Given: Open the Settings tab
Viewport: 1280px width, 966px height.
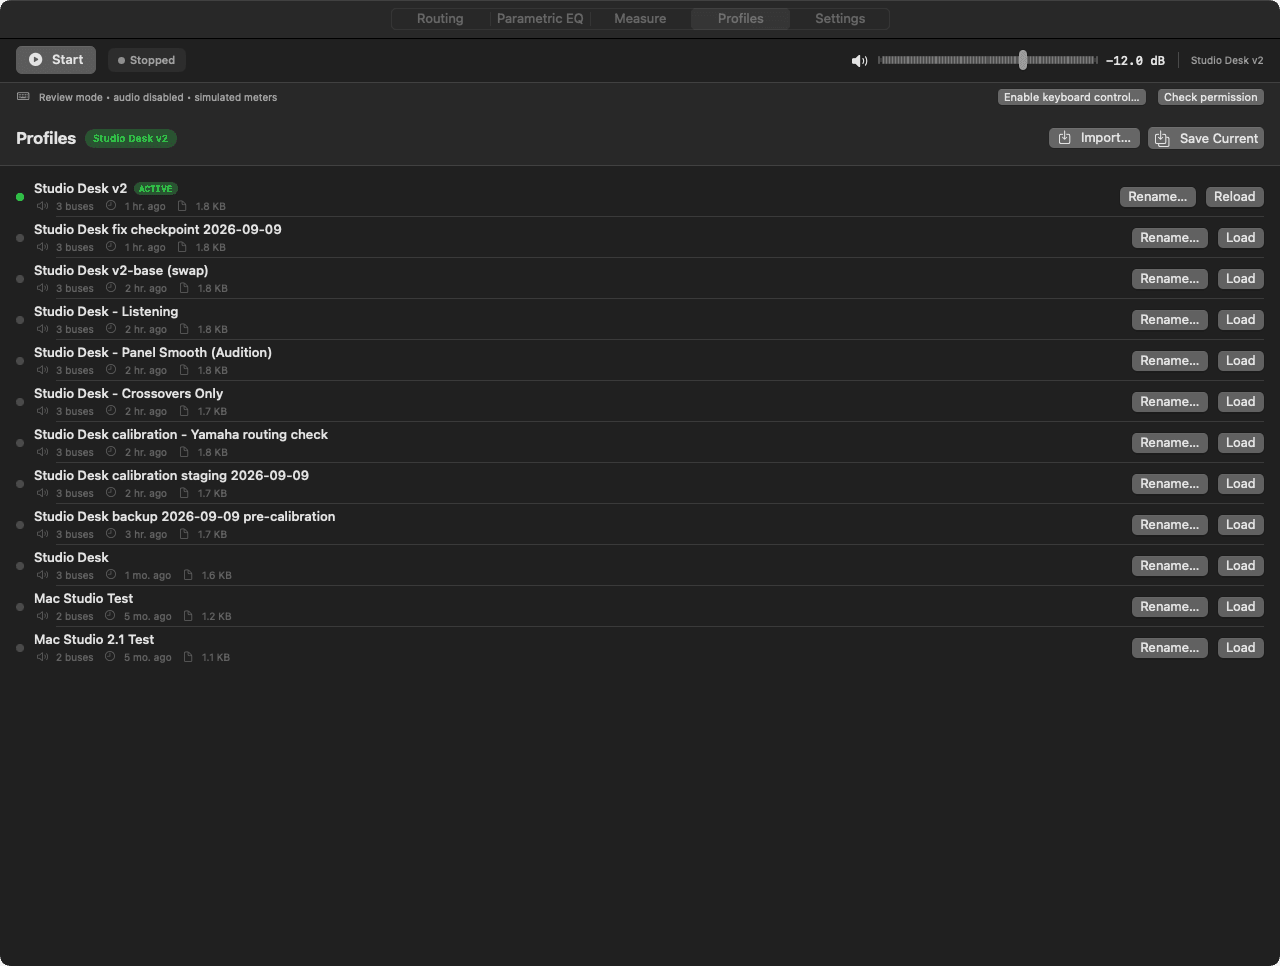Looking at the screenshot, I should (x=840, y=19).
